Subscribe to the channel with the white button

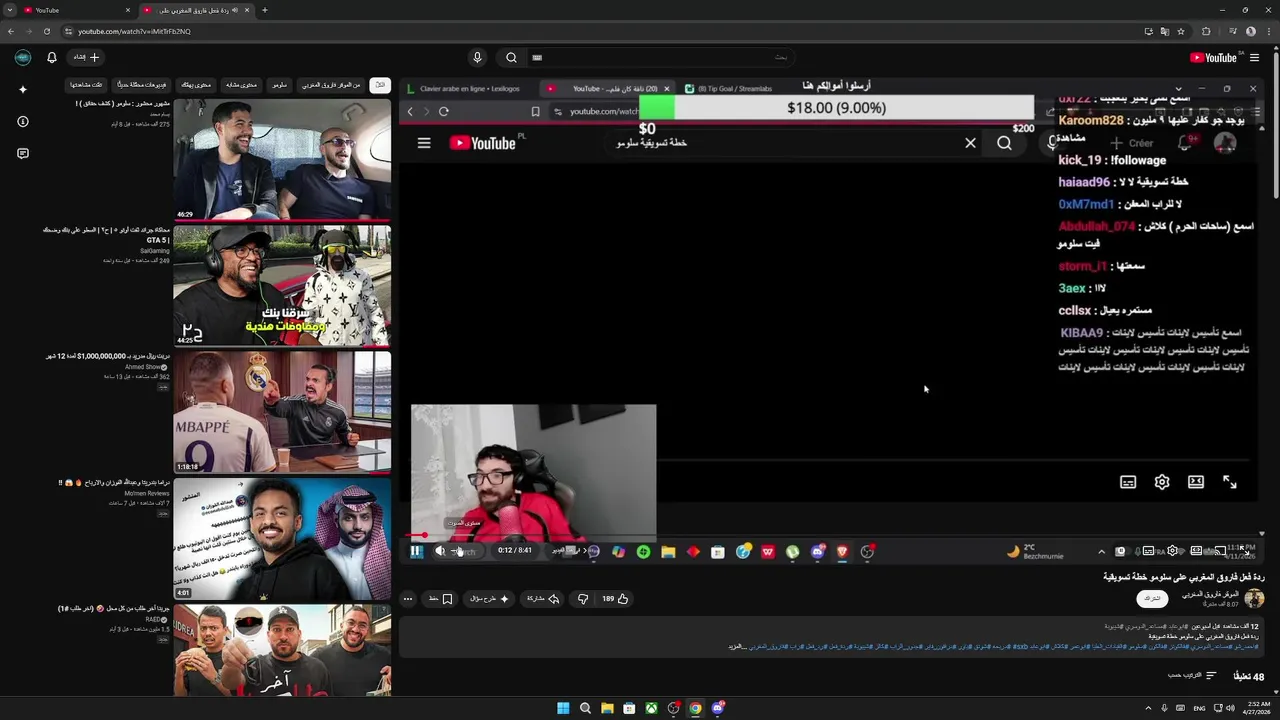[1152, 598]
